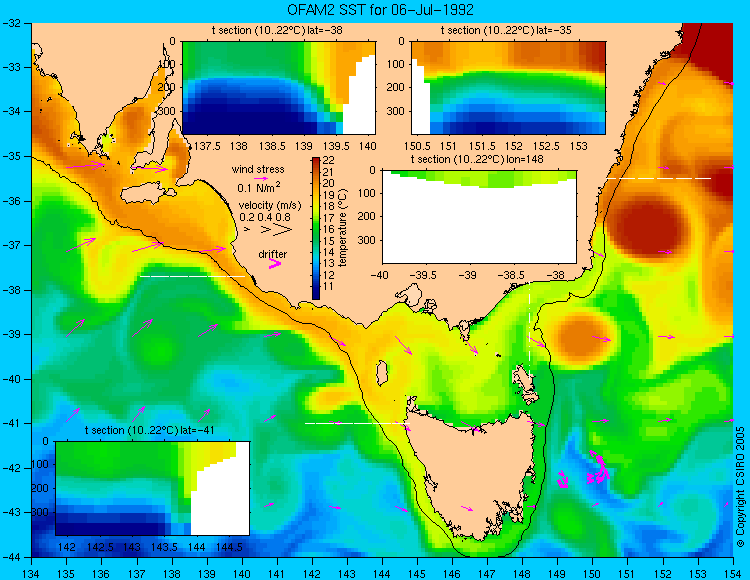Screen dimensions: 750x580
Task: Click the 14 value on the color bar
Action: tap(329, 252)
